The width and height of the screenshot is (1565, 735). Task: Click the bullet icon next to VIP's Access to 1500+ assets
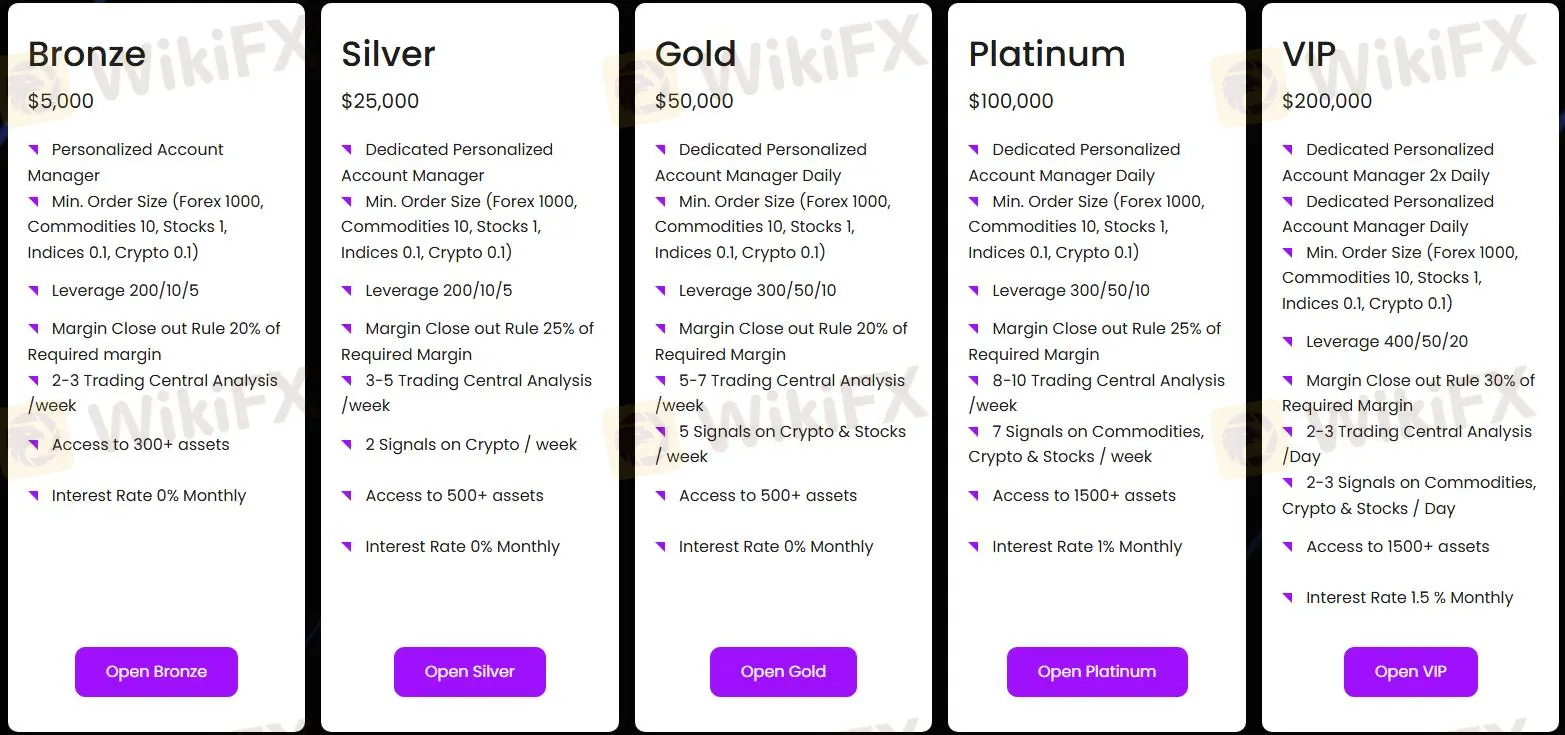point(1288,546)
